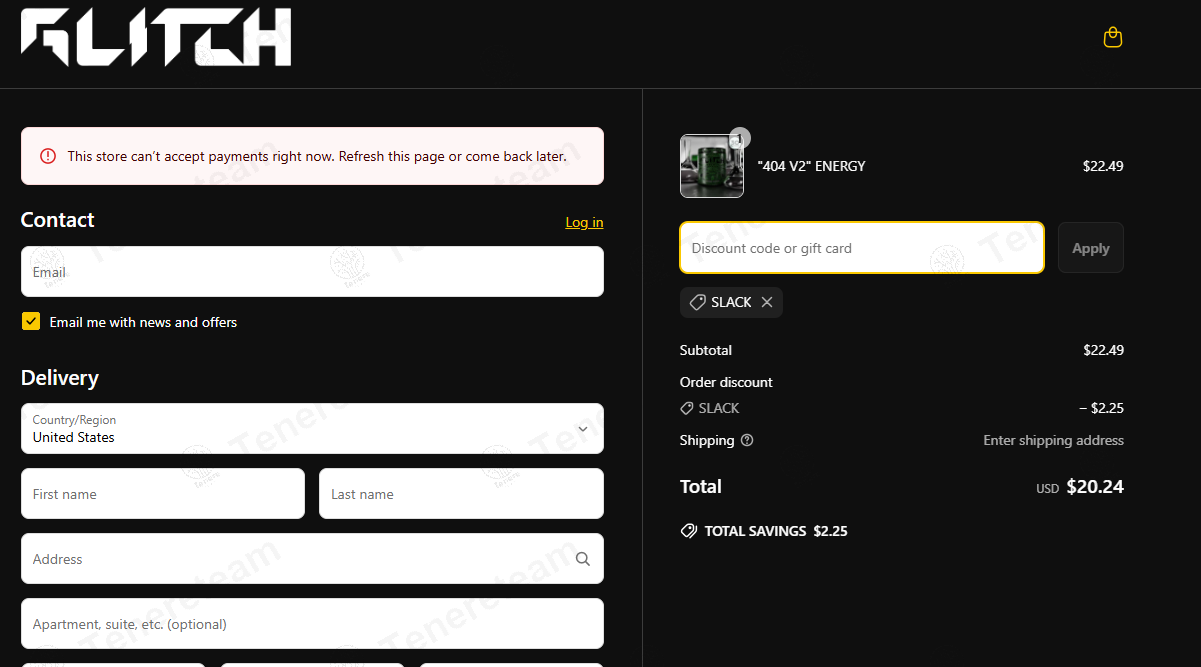Click the Delivery section heading

60,378
